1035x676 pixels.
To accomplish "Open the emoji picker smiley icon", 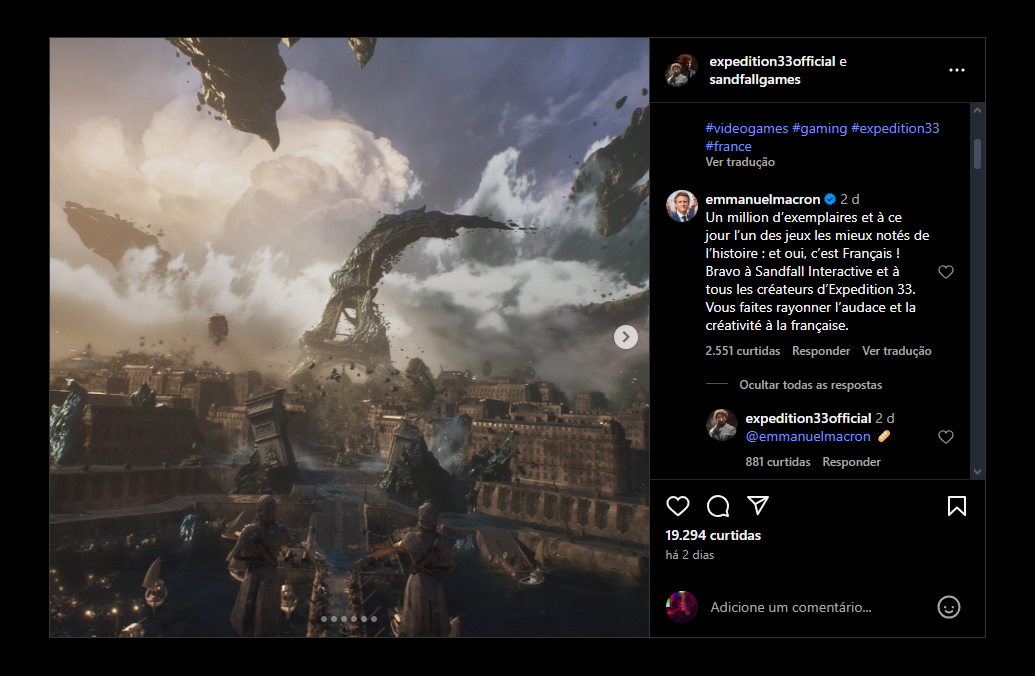I will pos(949,607).
